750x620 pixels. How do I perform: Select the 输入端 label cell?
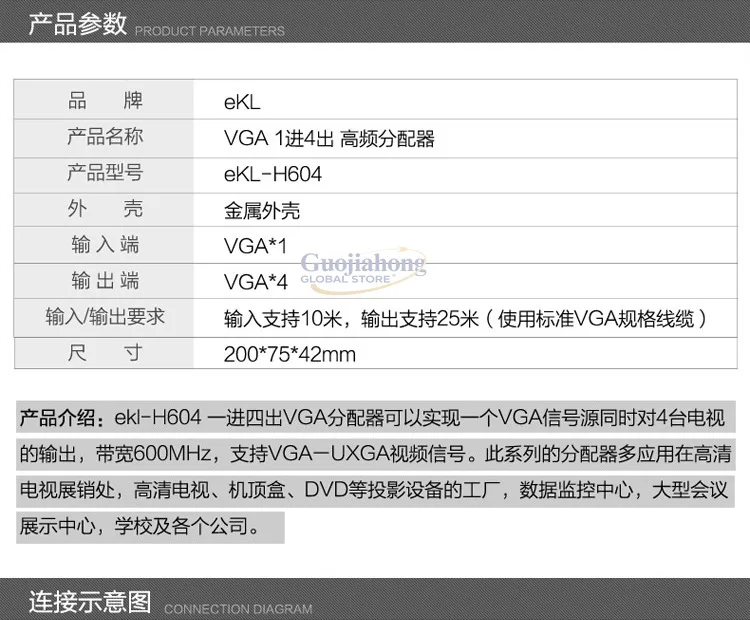[x=105, y=244]
